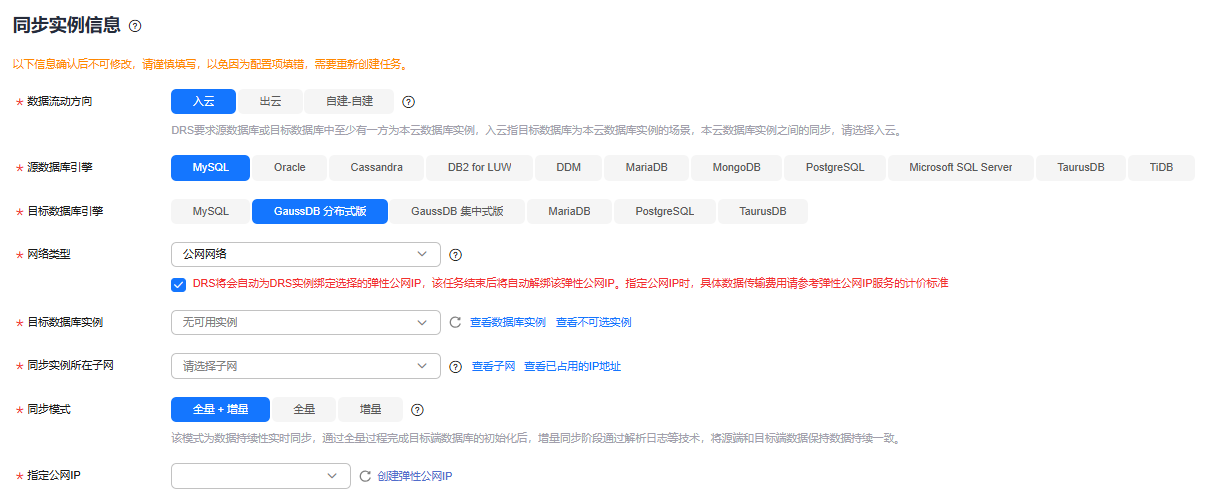Select 自建-自建 data flow direction
Screen dimensions: 1232x500
click(x=349, y=102)
